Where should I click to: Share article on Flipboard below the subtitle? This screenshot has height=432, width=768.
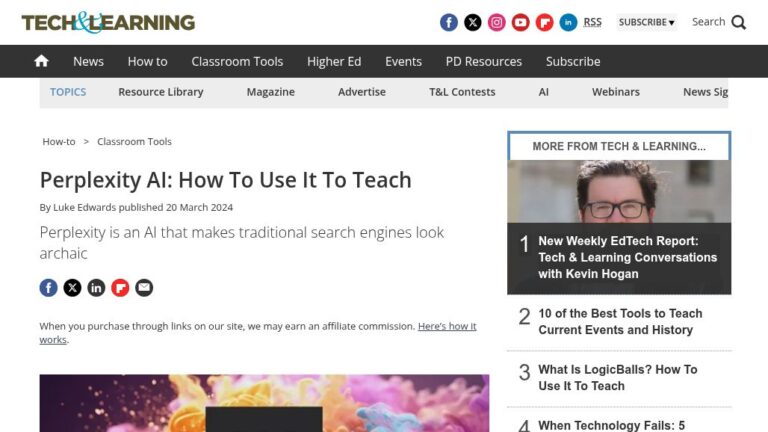(120, 288)
